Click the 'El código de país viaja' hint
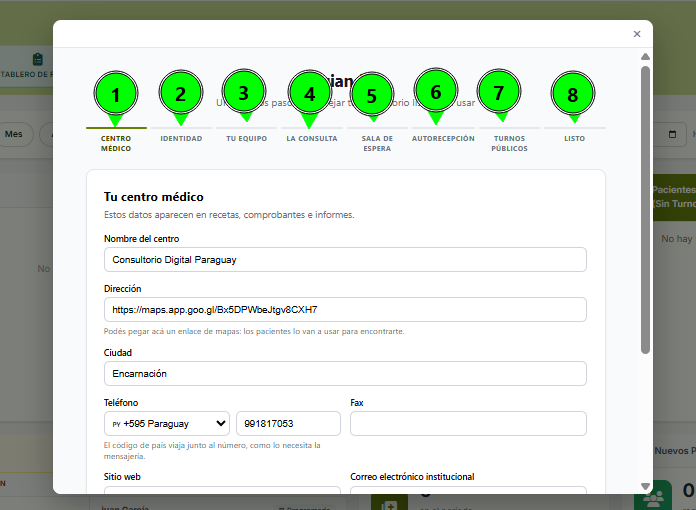 212,451
